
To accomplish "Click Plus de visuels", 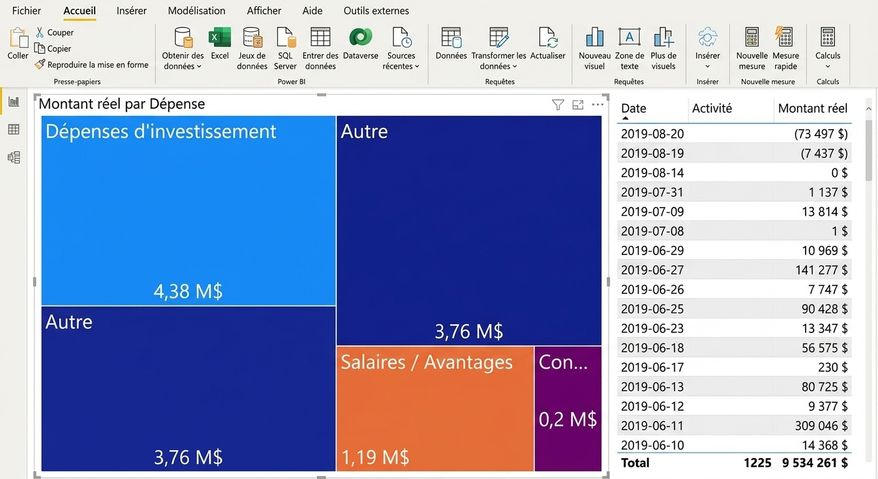I will pyautogui.click(x=664, y=49).
